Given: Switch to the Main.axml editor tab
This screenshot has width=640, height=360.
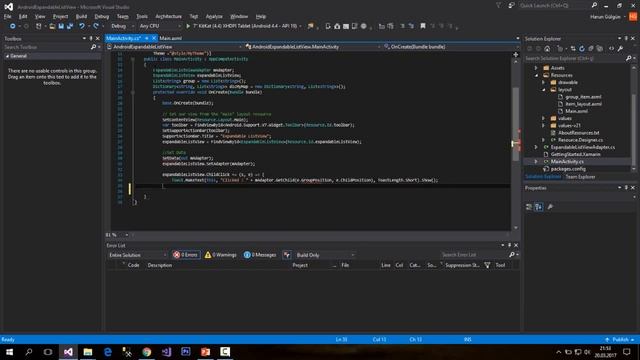Looking at the screenshot, I should (x=171, y=38).
